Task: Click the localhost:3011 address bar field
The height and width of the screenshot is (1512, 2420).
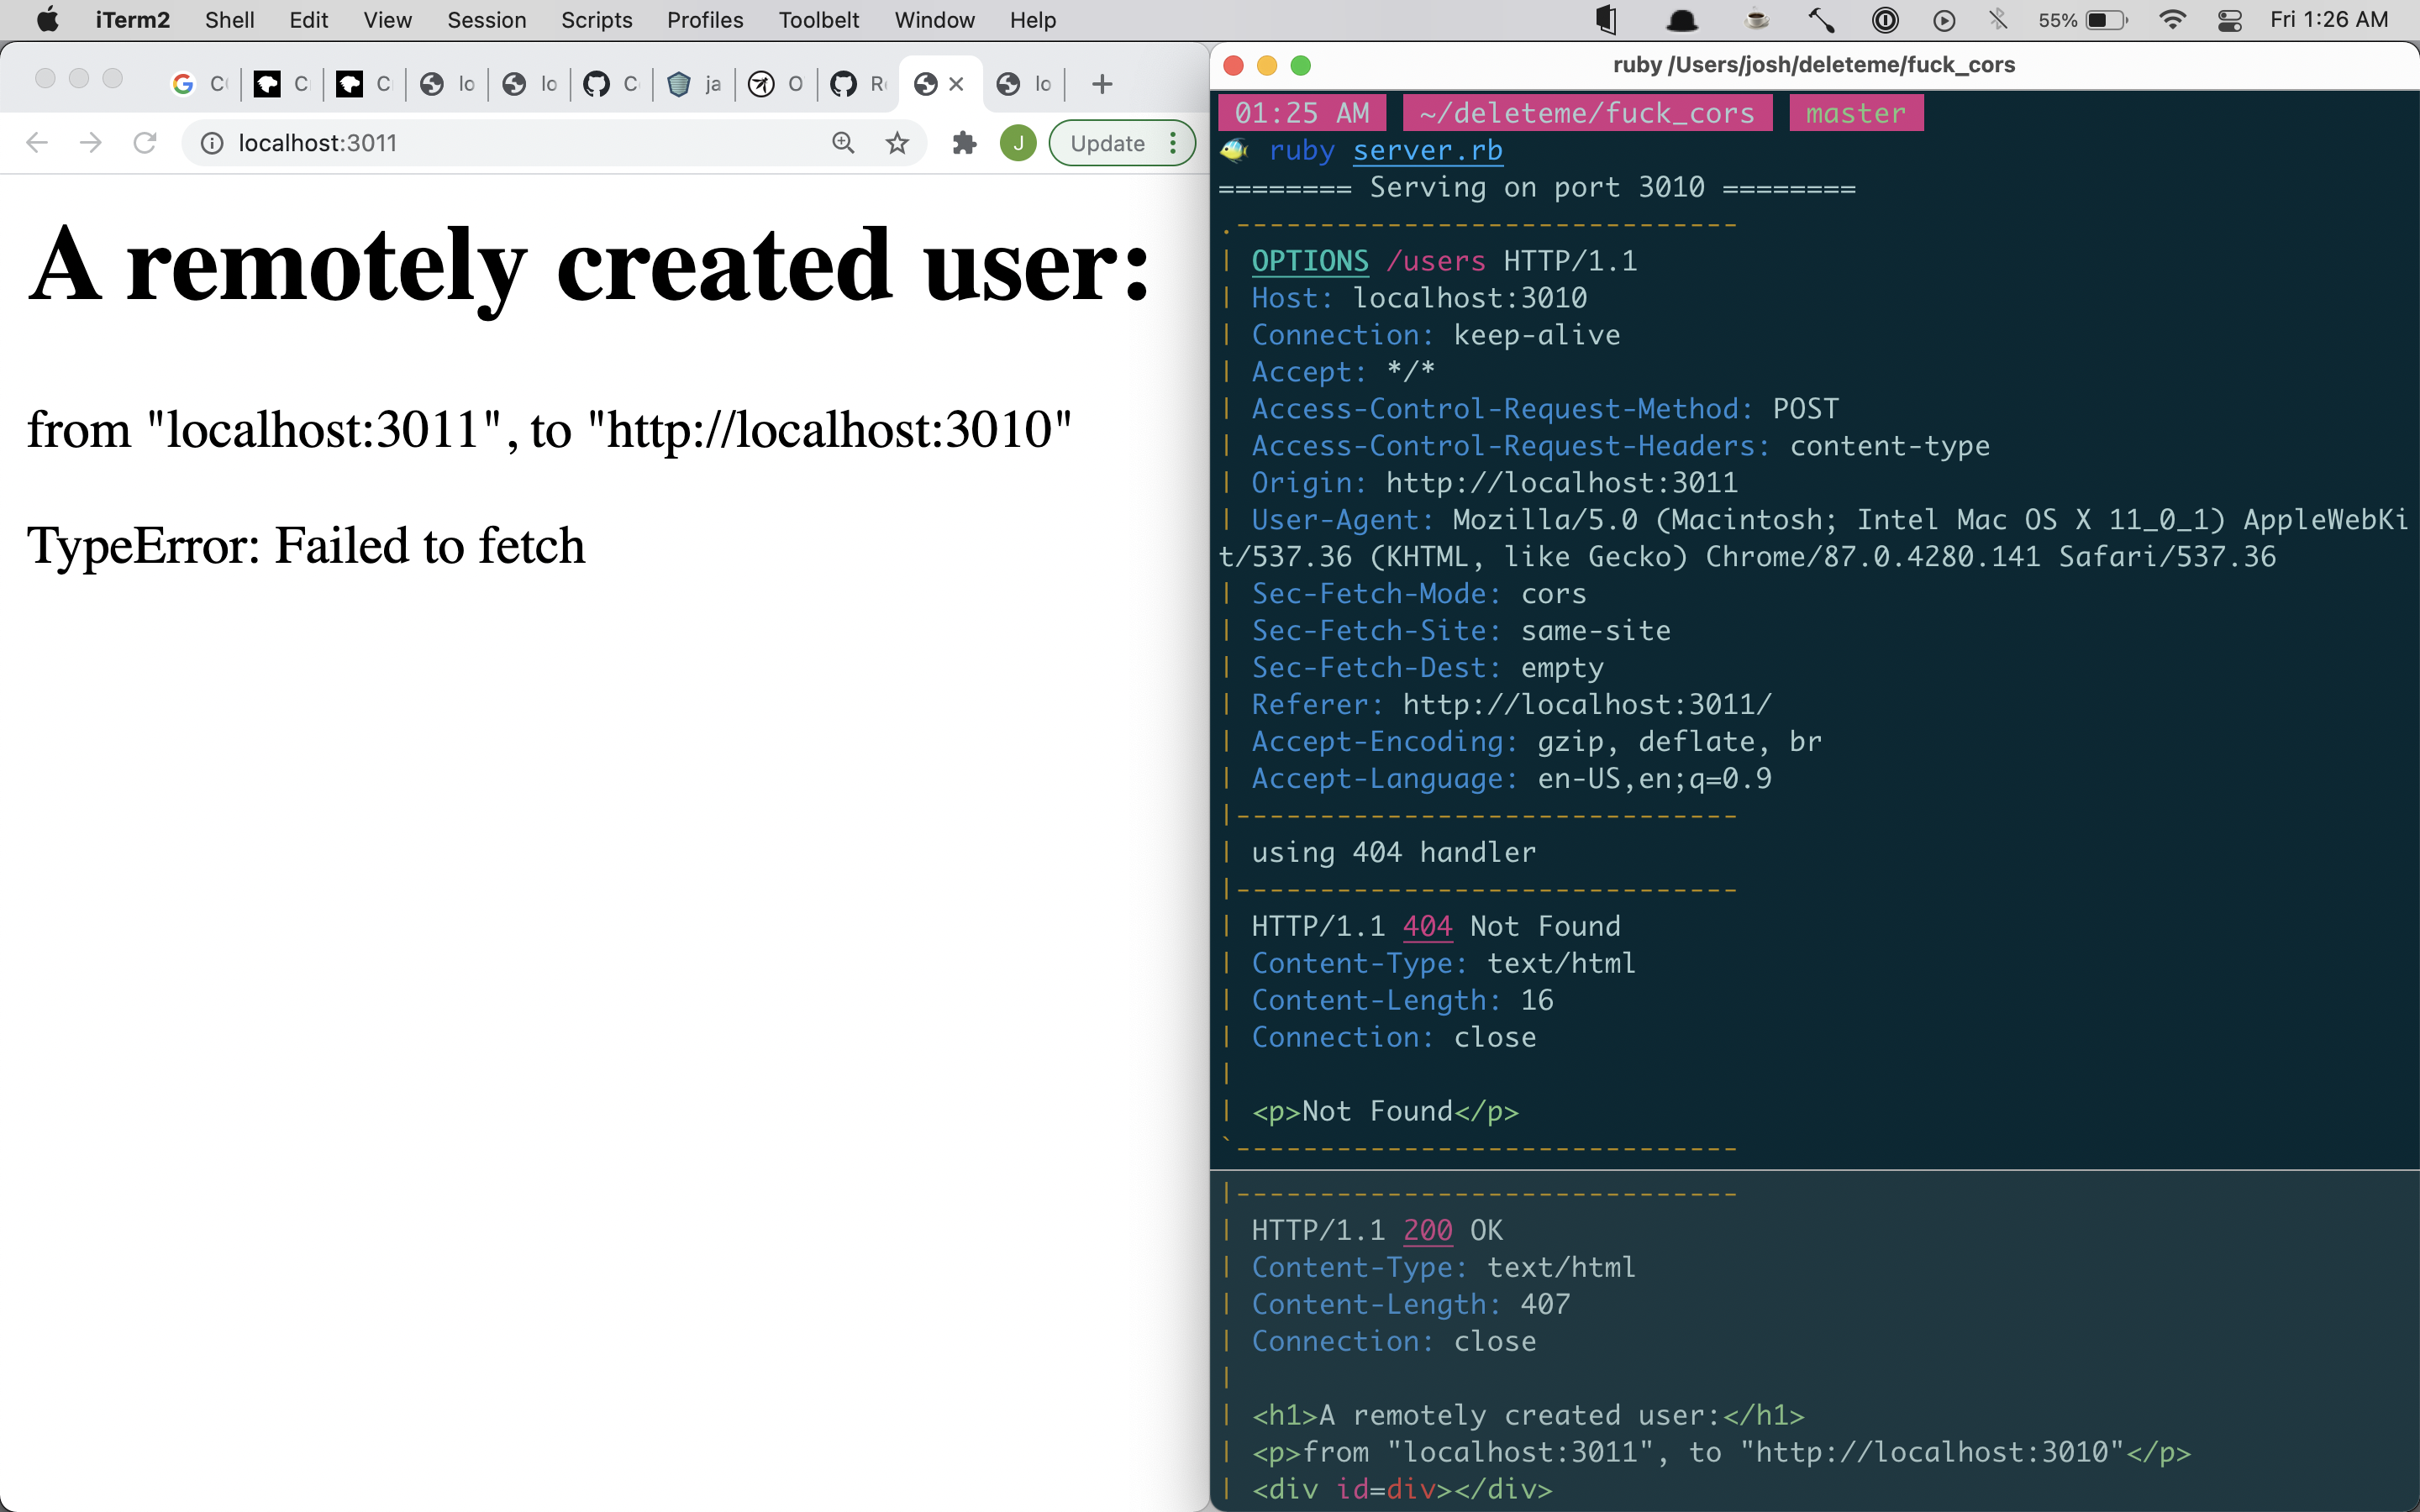Action: point(520,143)
